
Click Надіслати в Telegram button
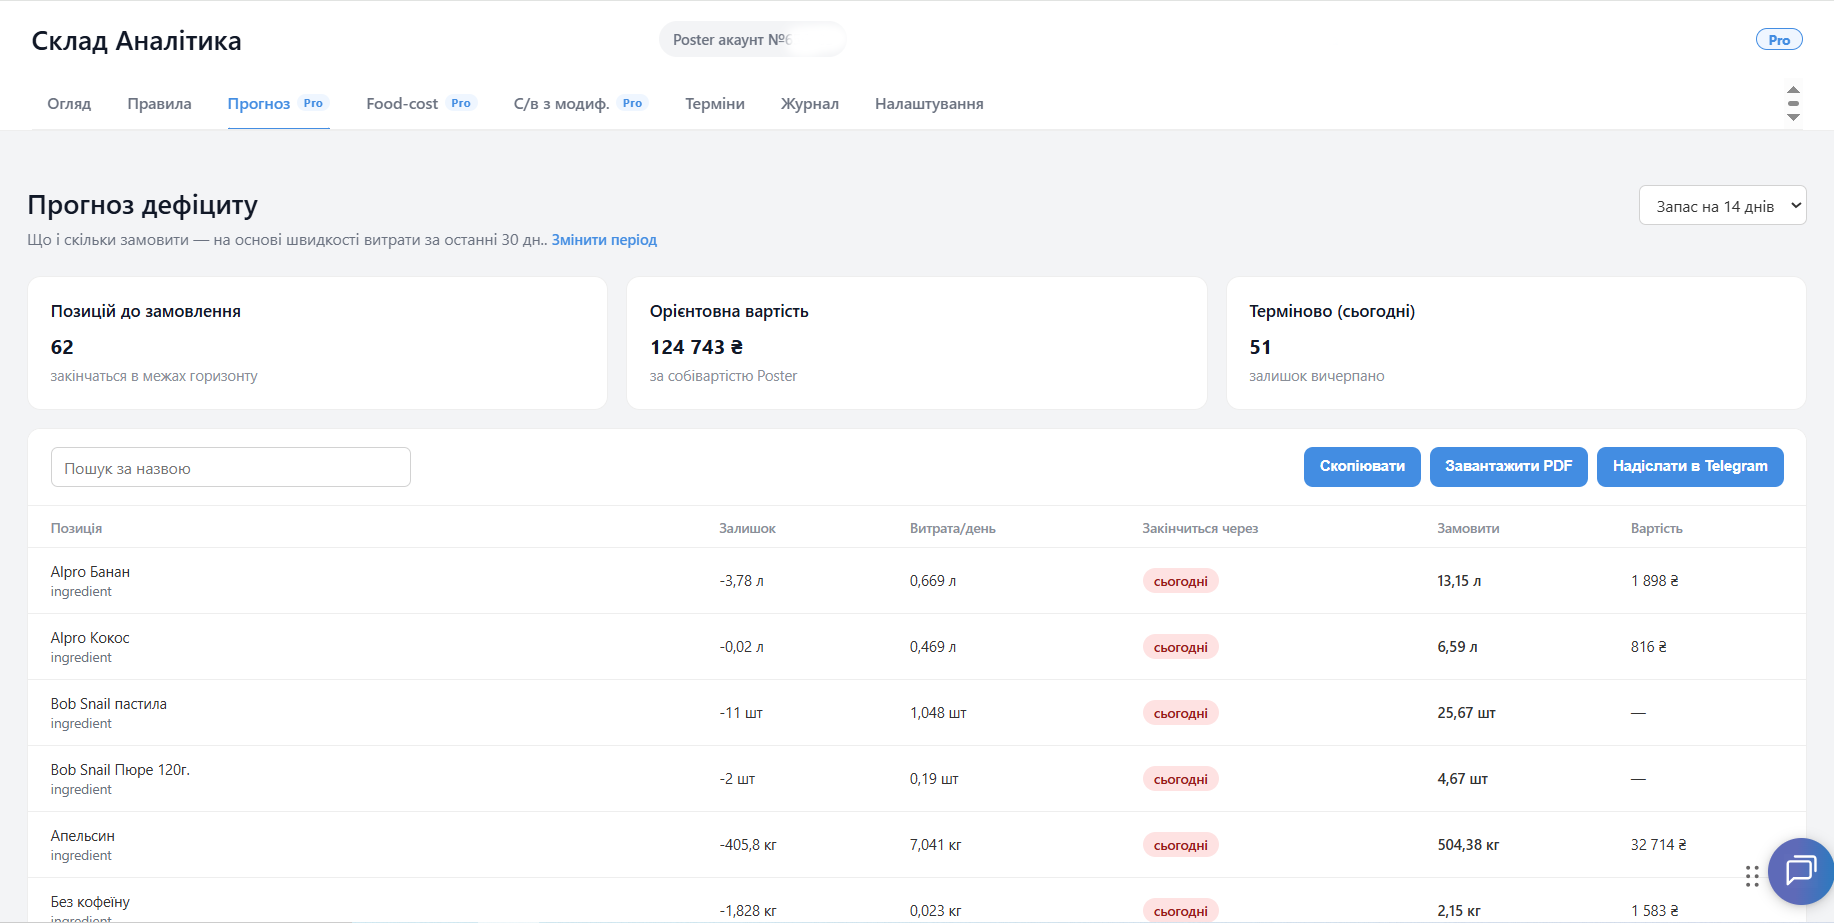point(1690,467)
